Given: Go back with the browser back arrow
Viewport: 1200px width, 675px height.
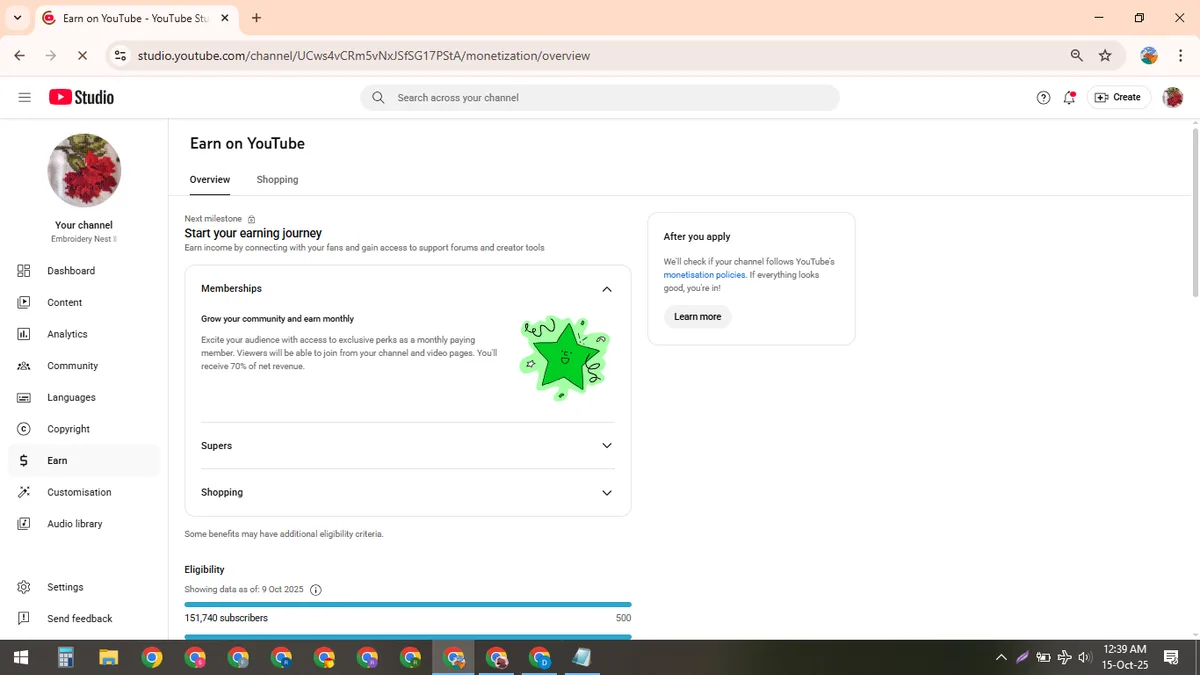Looking at the screenshot, I should [x=20, y=56].
